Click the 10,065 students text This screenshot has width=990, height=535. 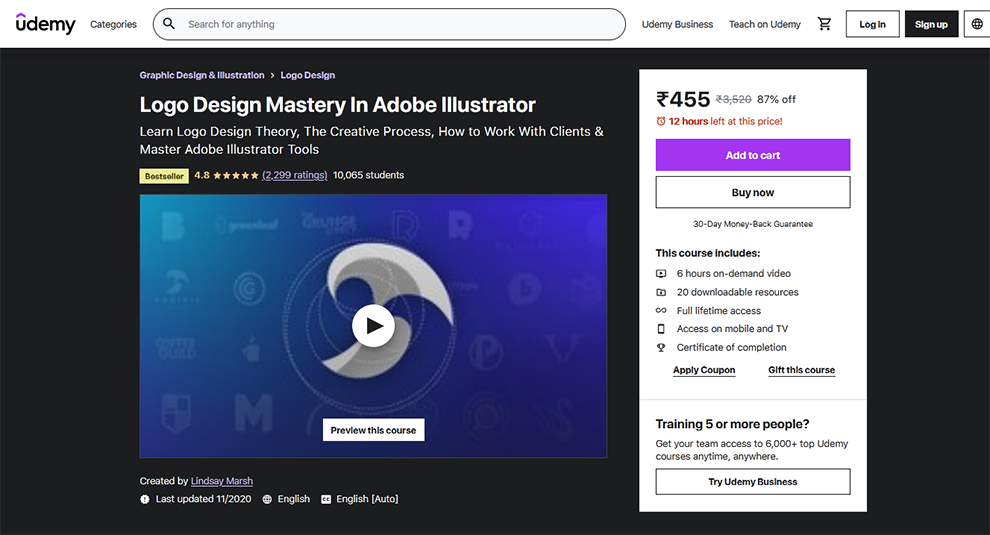(x=368, y=175)
